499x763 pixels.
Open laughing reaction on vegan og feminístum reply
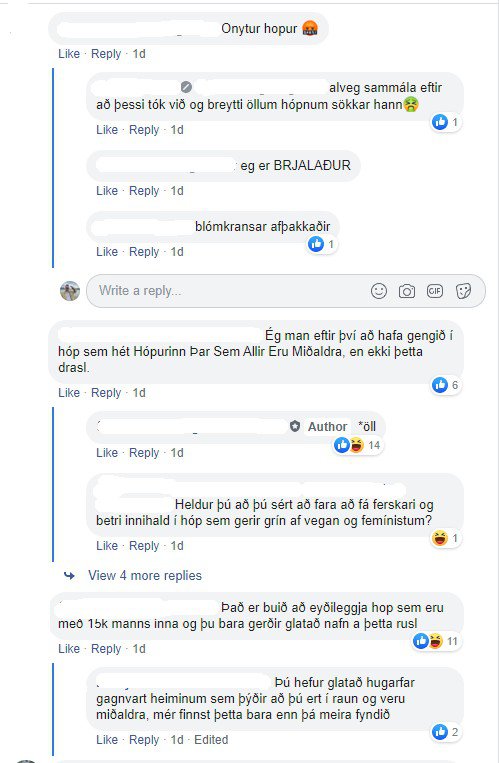pos(446,538)
